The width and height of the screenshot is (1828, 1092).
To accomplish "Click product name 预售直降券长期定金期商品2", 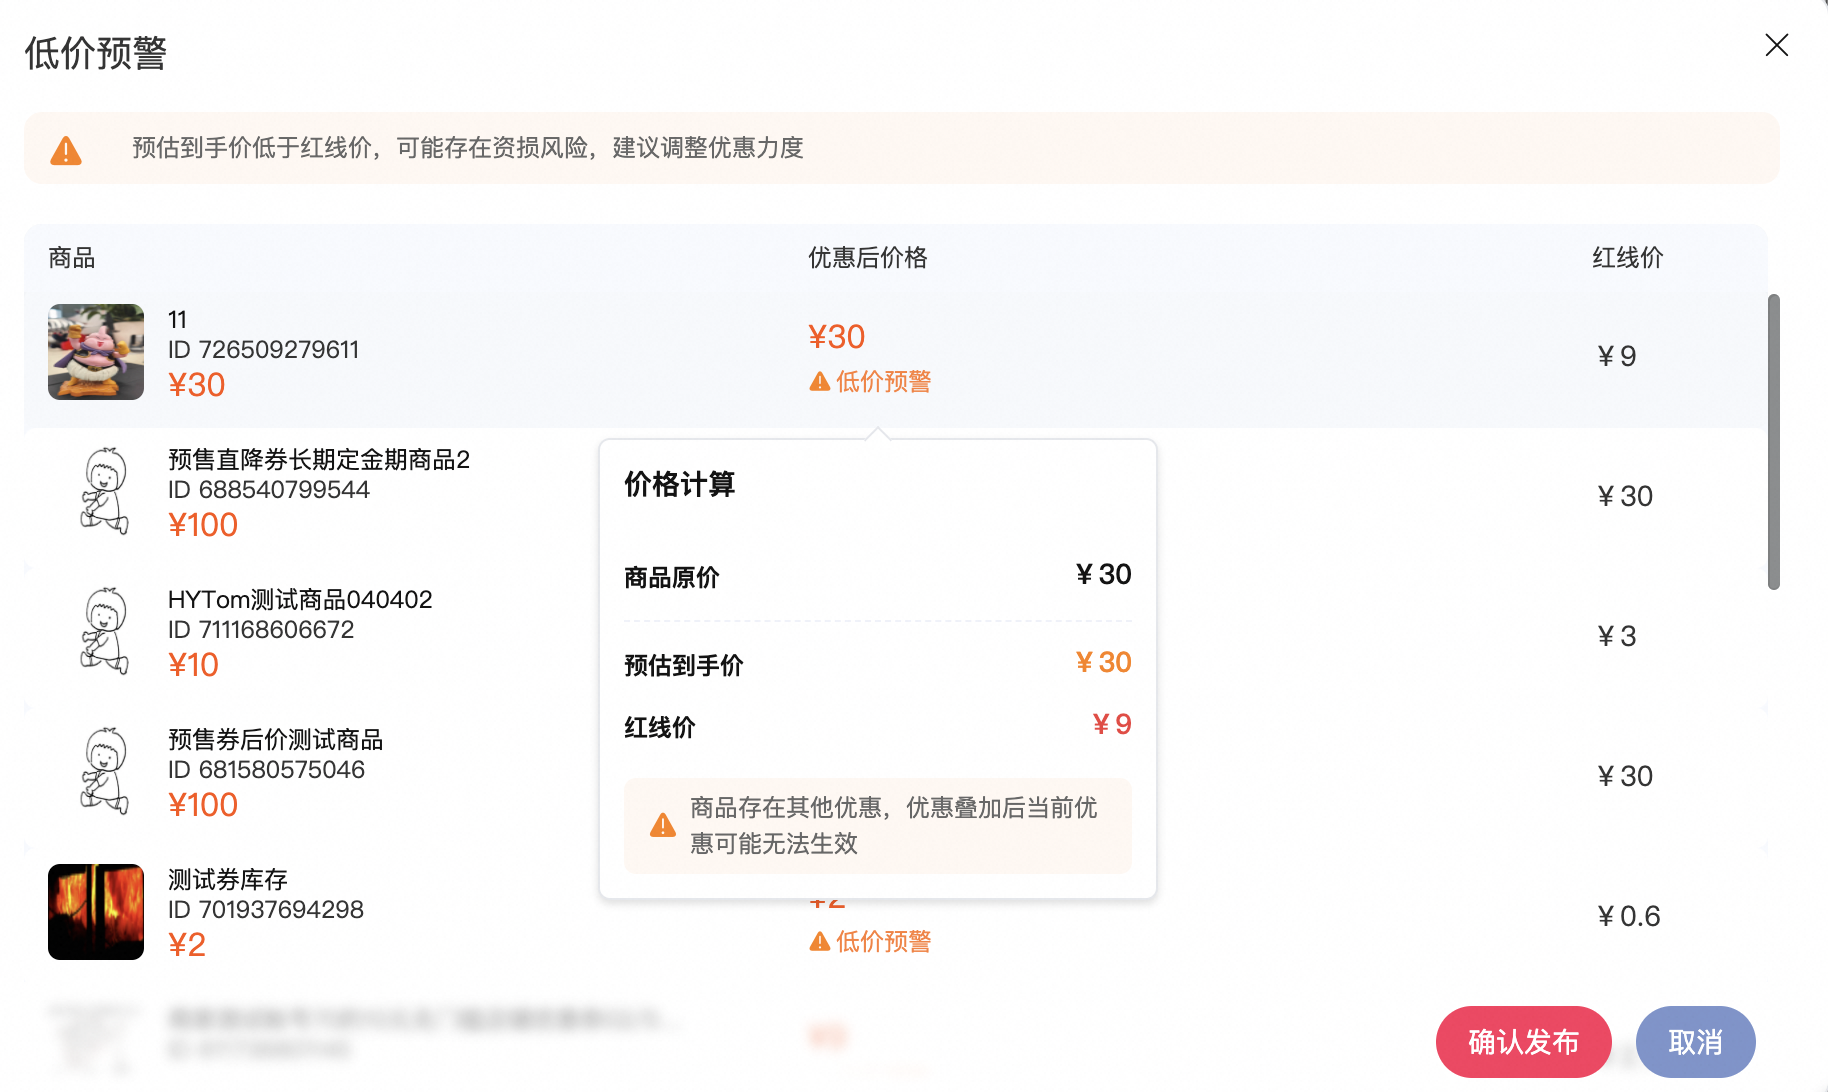I will pyautogui.click(x=319, y=460).
